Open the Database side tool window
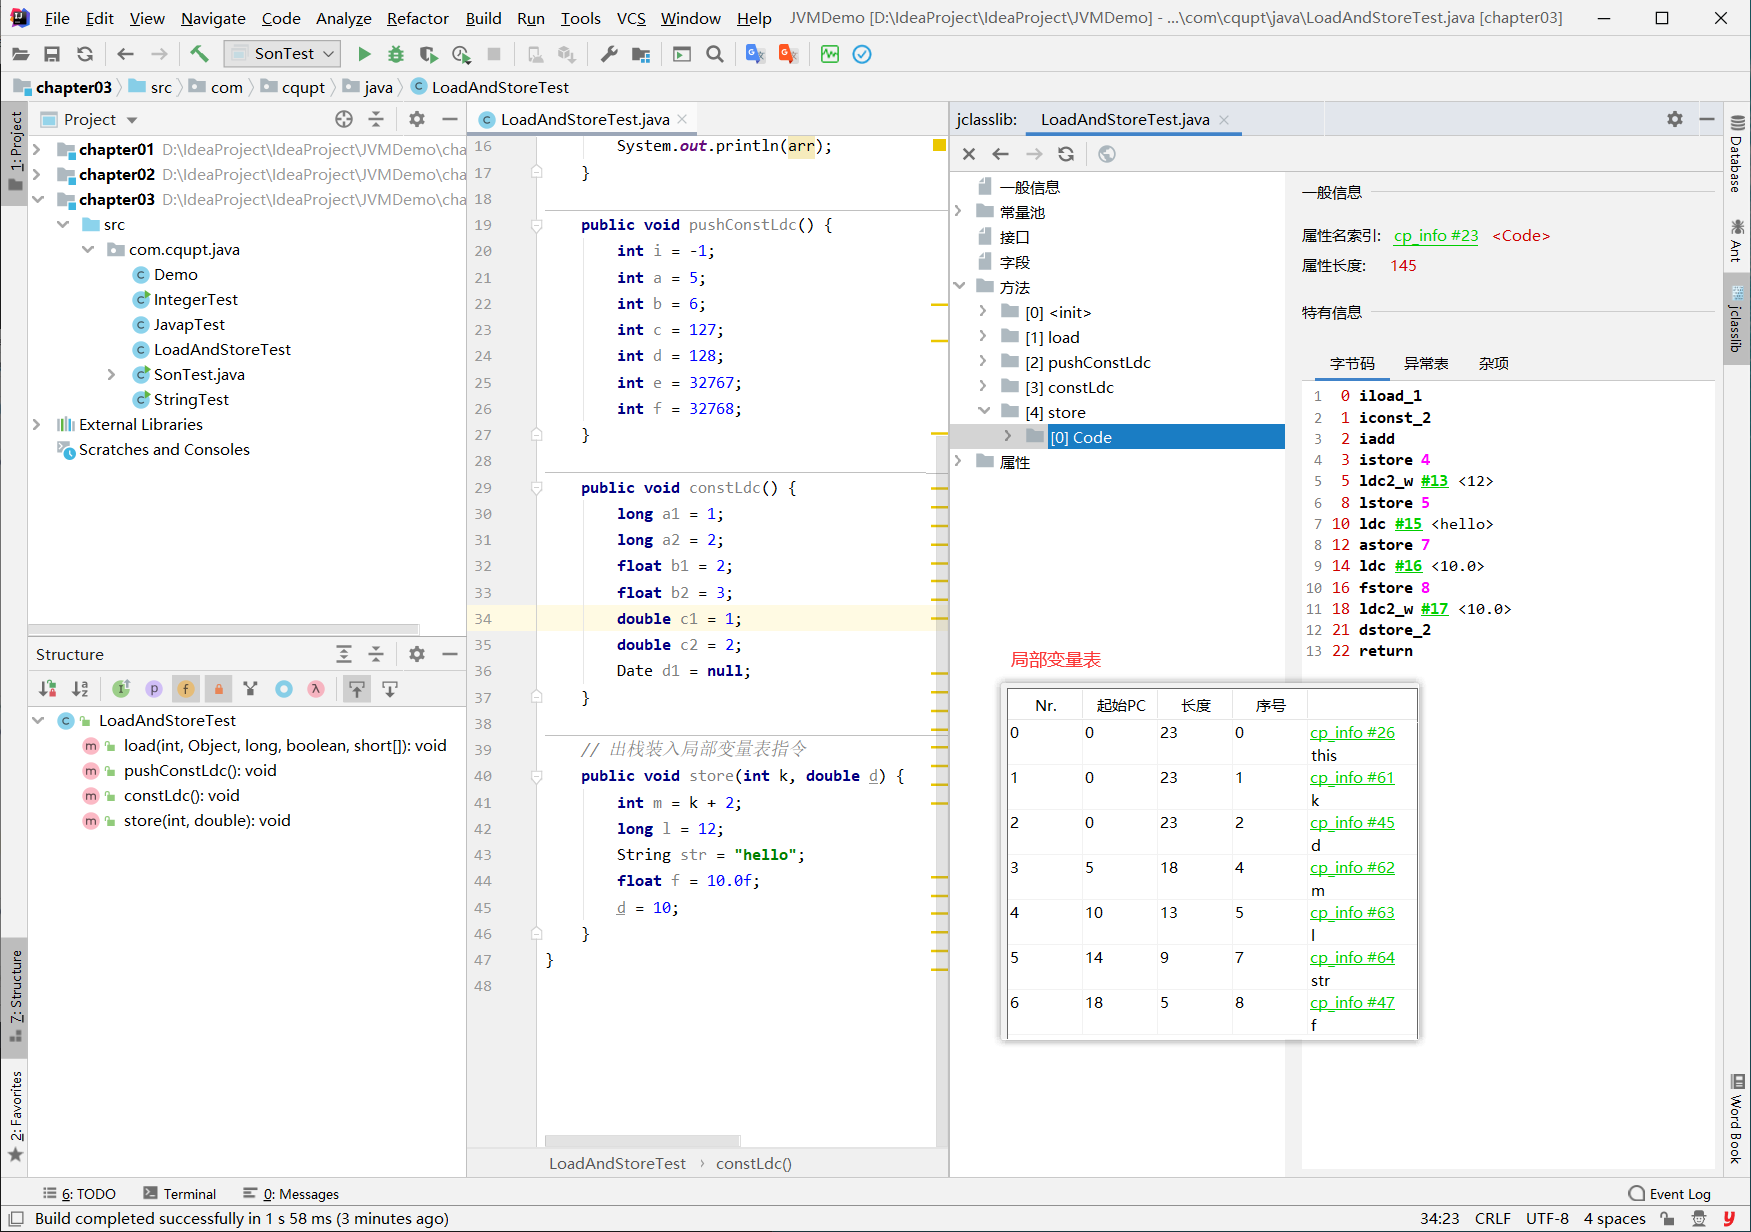The height and width of the screenshot is (1232, 1751). tap(1737, 154)
